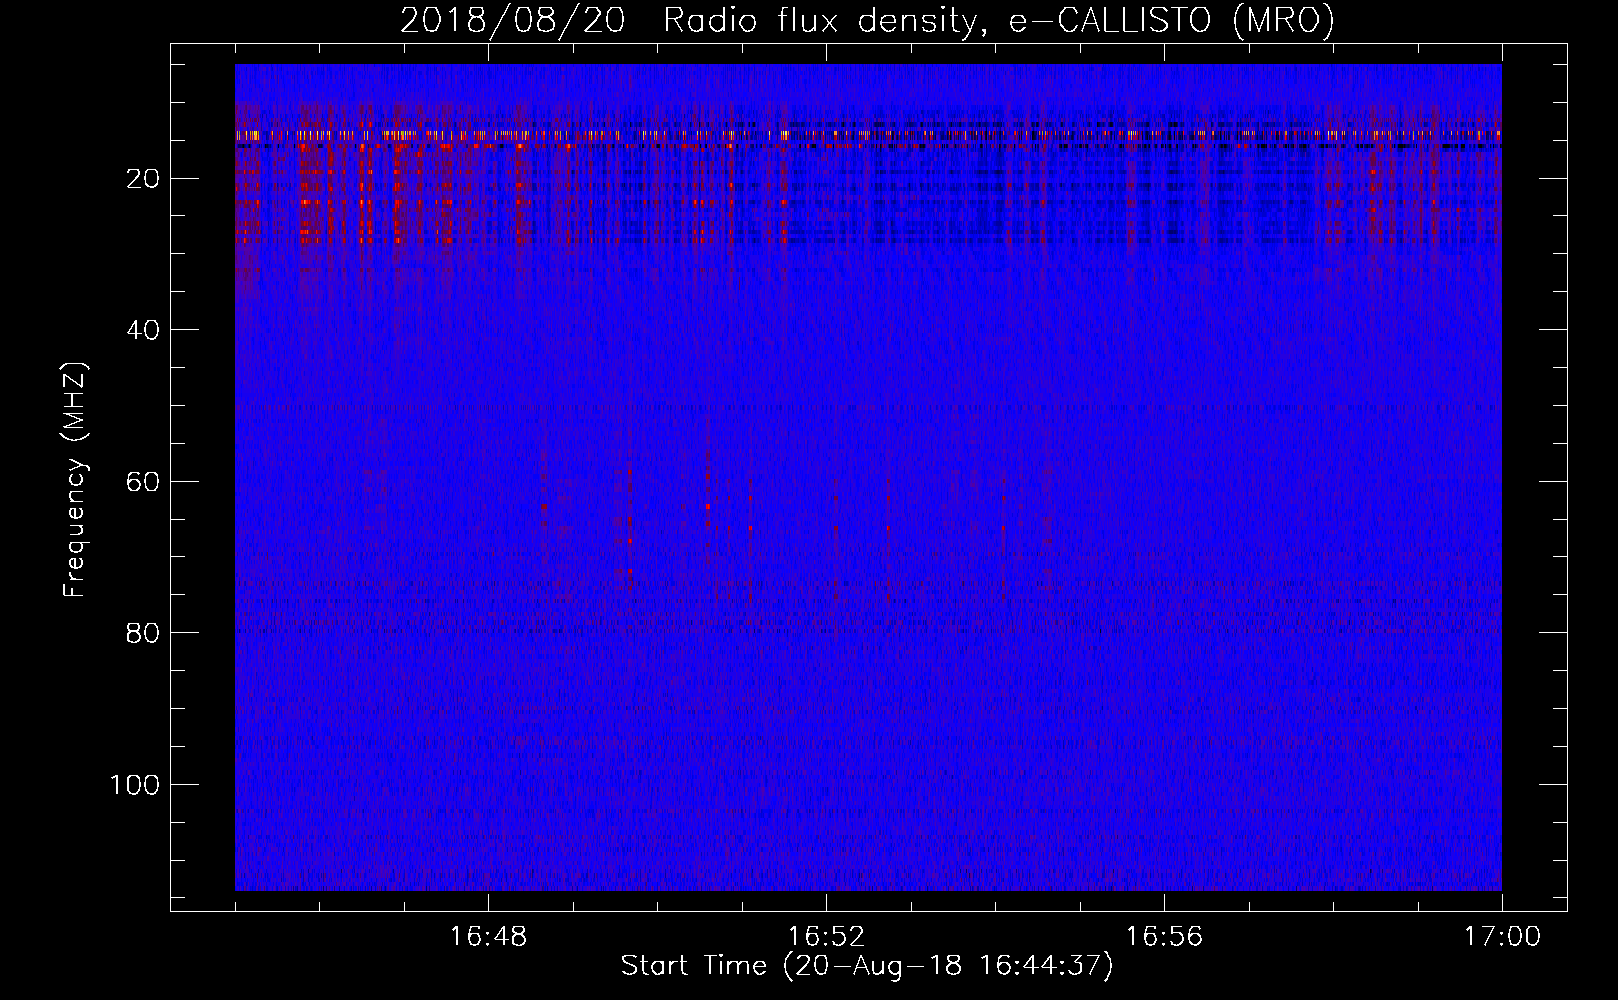
Task: Click the 16:48 time tick label
Action: tap(488, 937)
